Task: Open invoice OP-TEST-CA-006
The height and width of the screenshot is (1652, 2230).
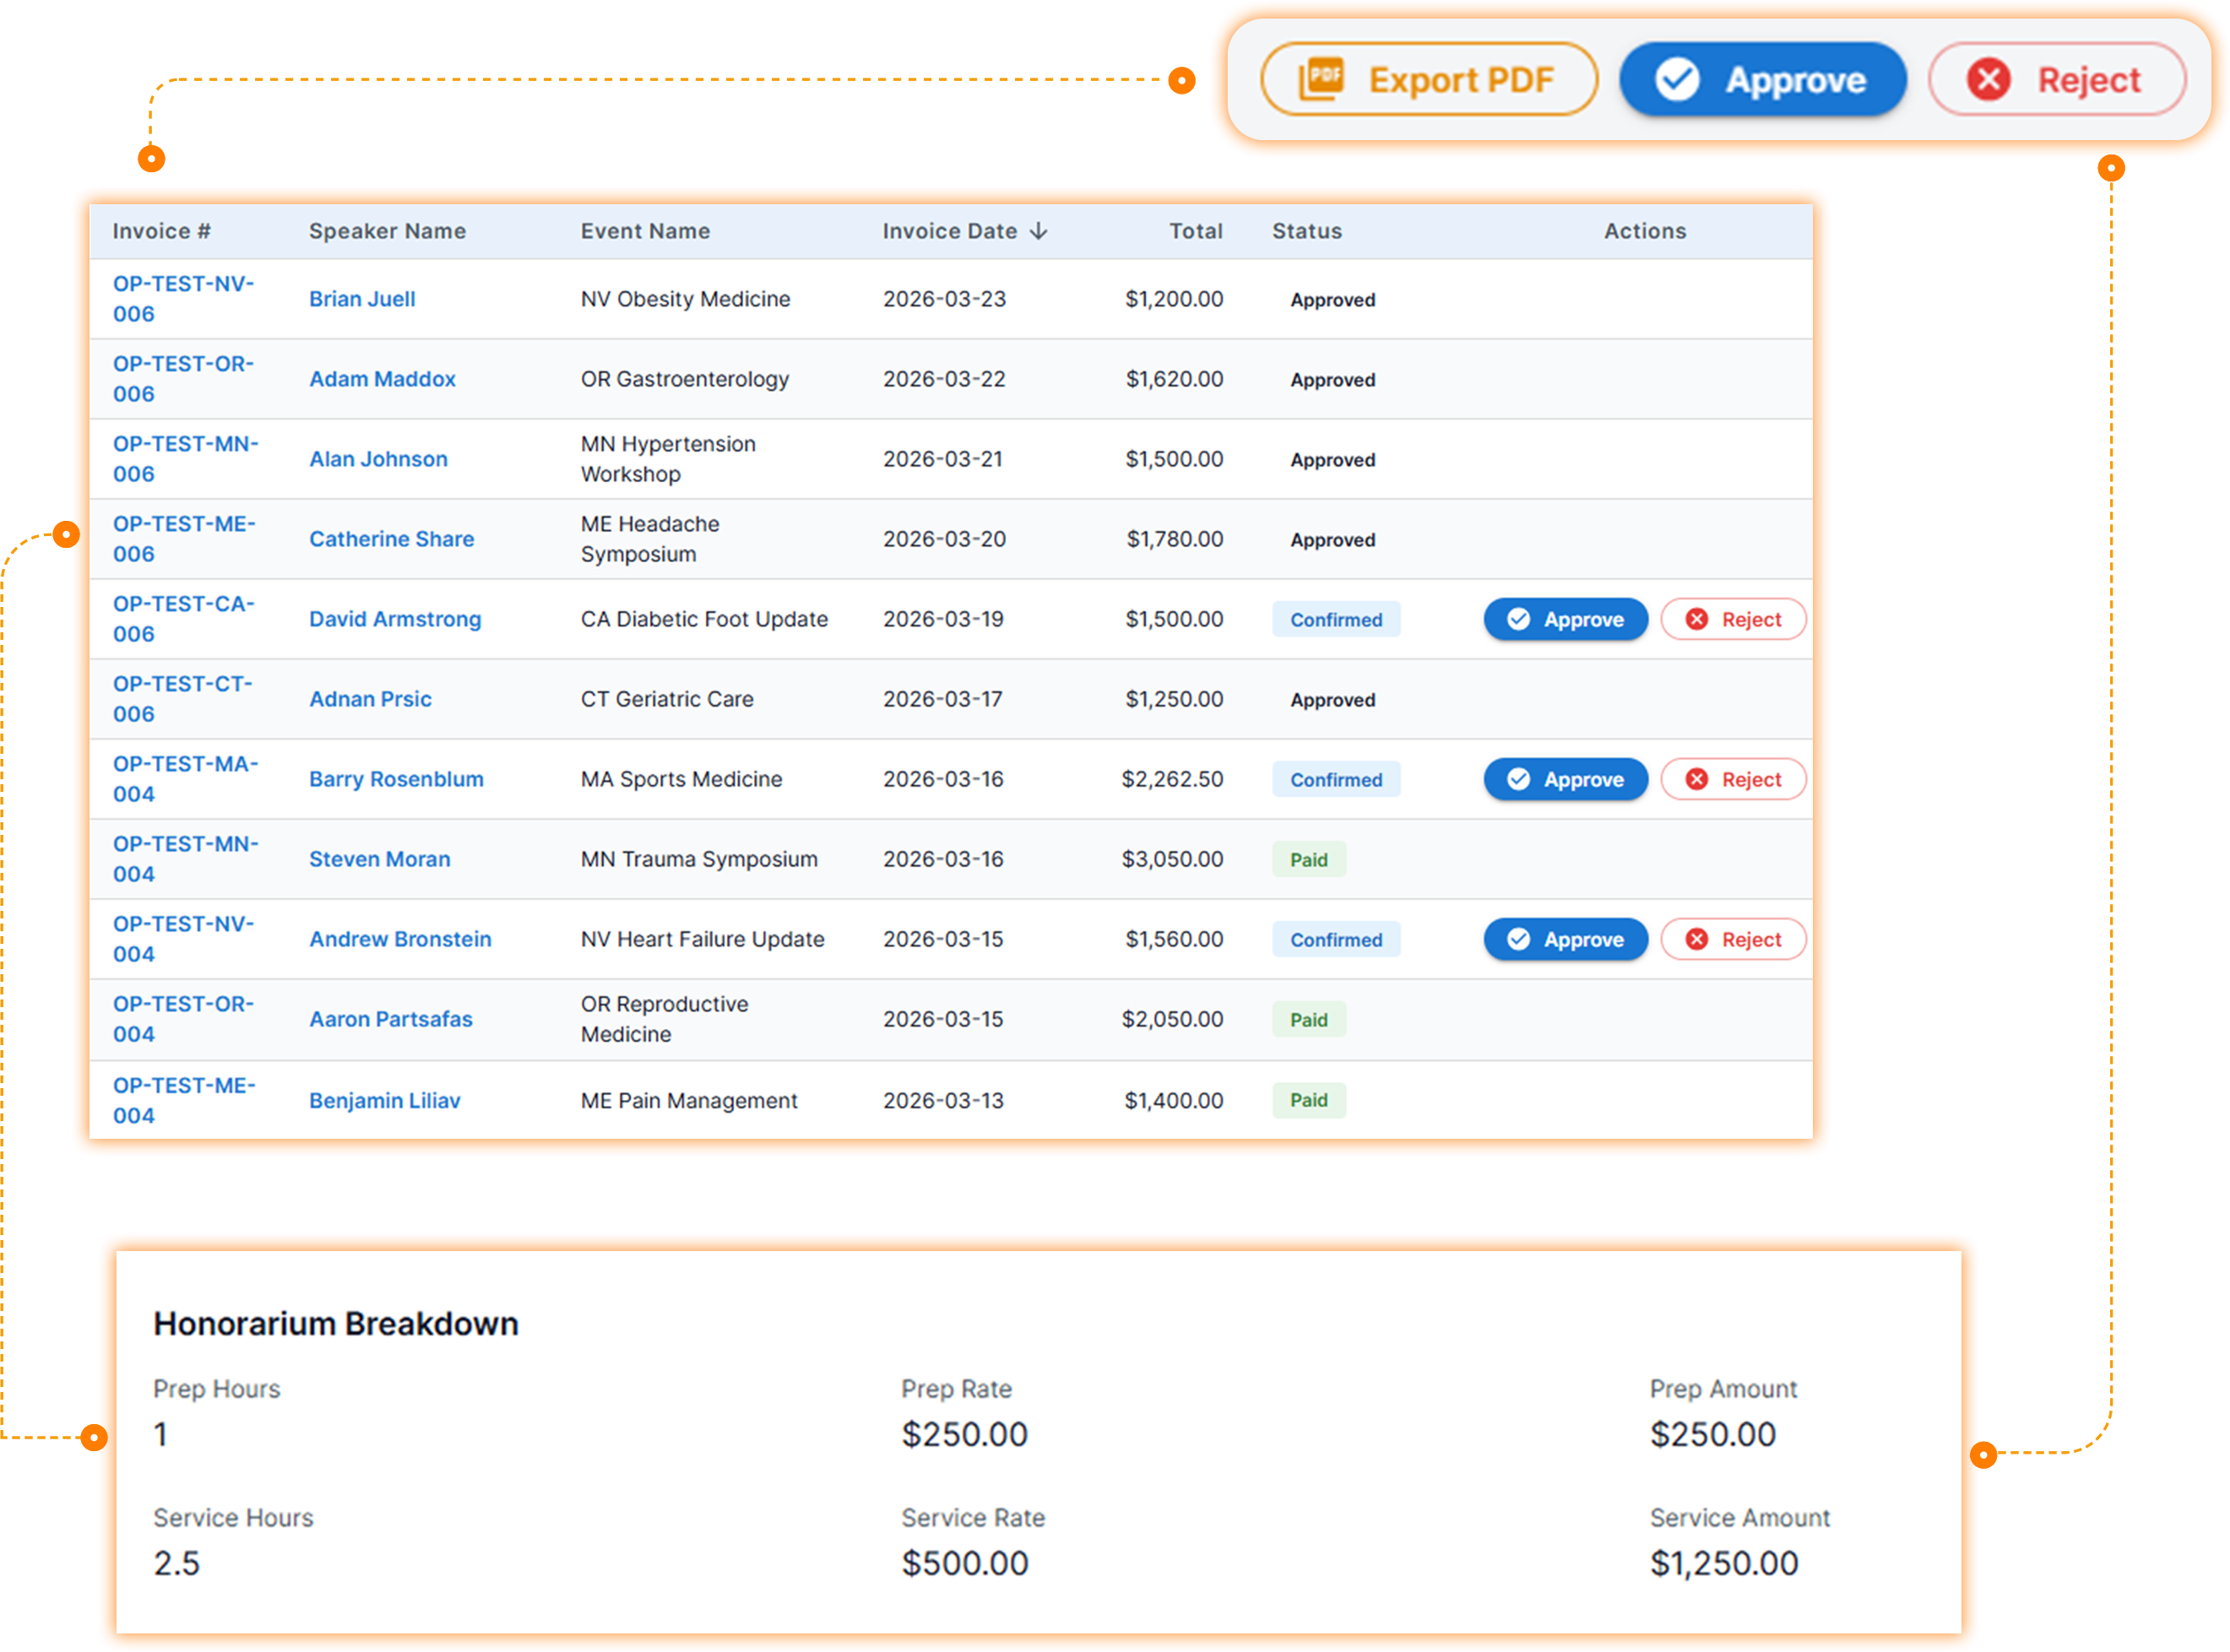Action: click(184, 619)
